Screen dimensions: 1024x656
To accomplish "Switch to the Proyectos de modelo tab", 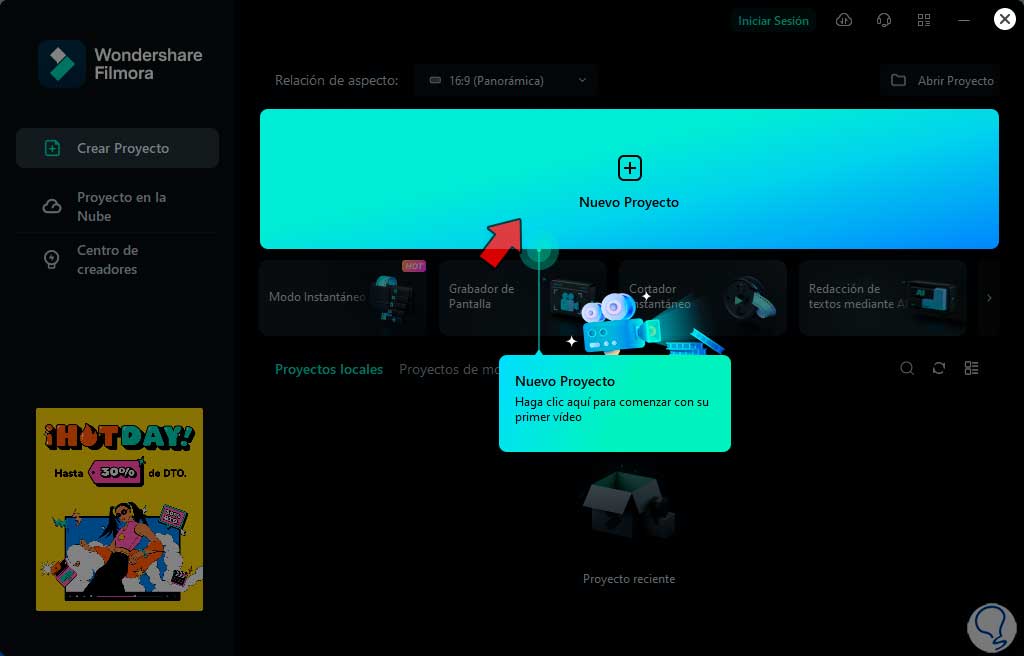I will [x=449, y=369].
